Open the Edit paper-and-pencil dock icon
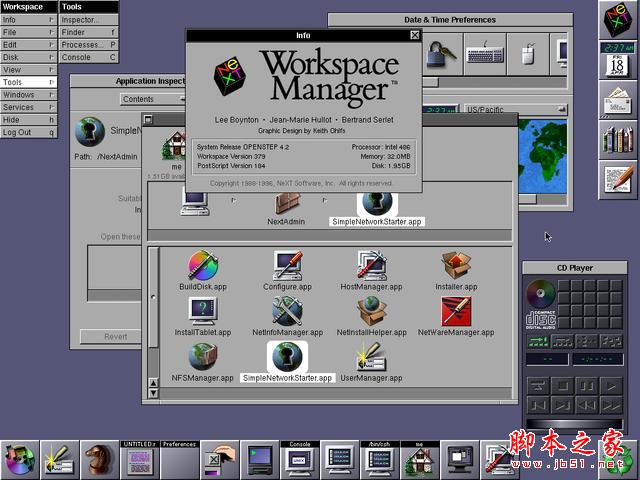The width and height of the screenshot is (640, 480). tap(618, 180)
